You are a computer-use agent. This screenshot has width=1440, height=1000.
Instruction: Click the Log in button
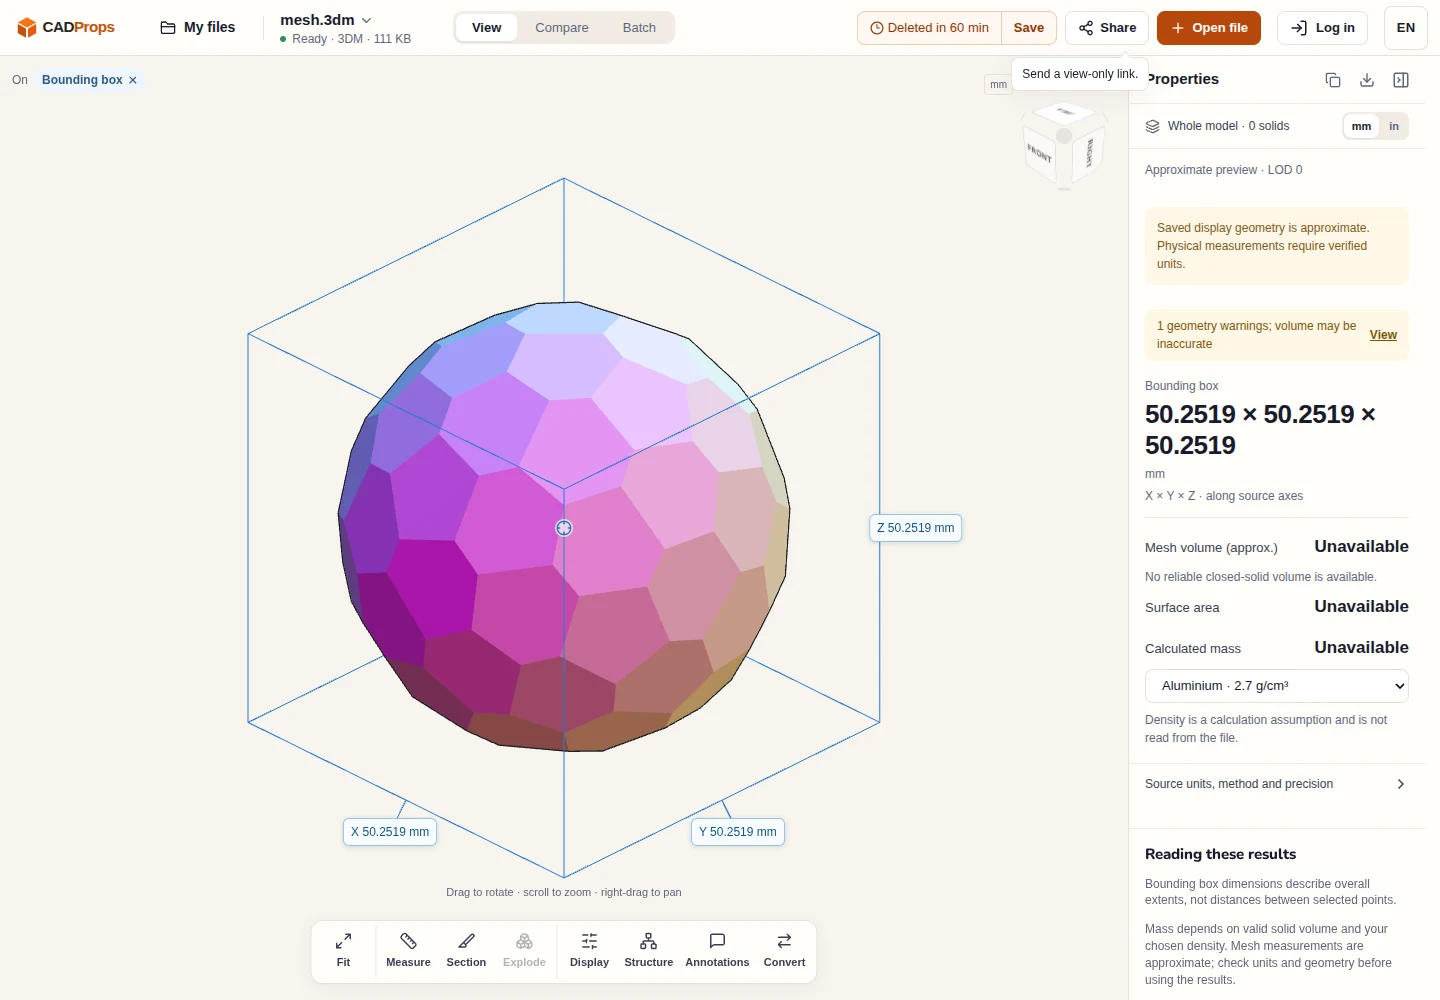1323,28
